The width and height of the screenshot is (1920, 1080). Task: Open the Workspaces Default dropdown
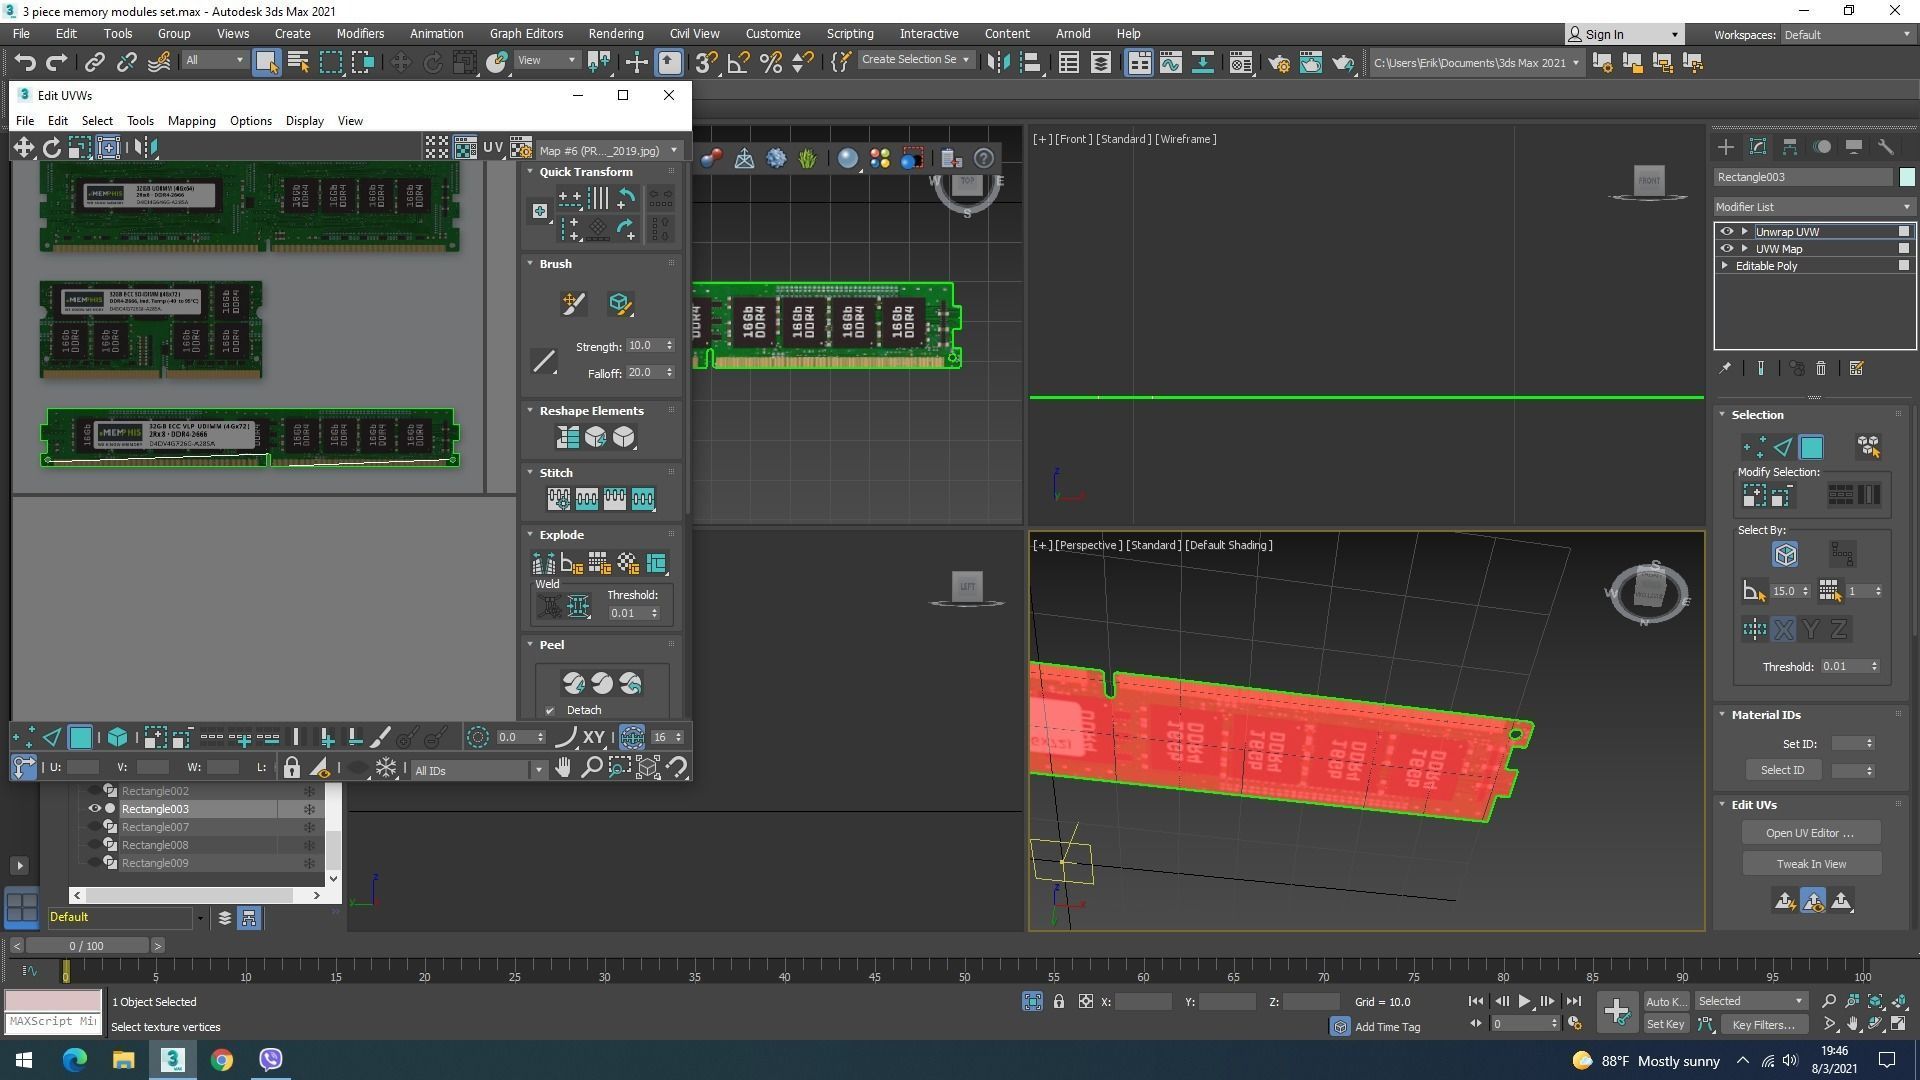(x=1847, y=34)
